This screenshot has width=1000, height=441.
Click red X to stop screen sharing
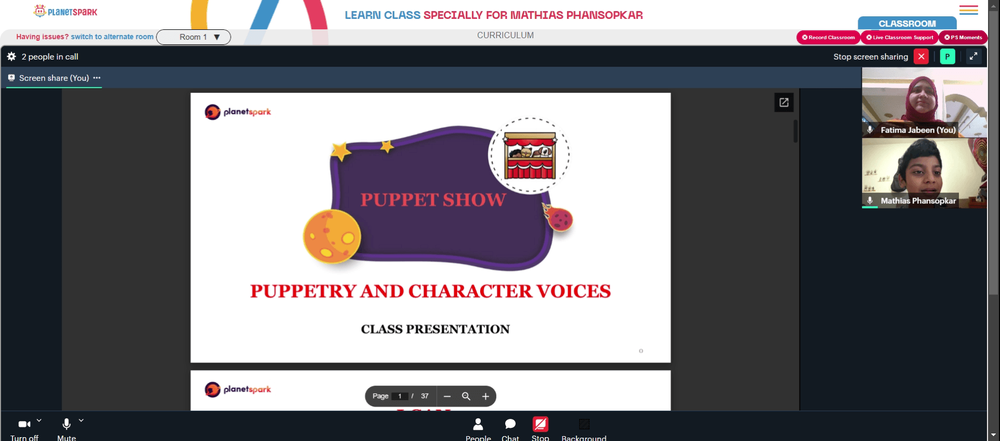pyautogui.click(x=921, y=57)
